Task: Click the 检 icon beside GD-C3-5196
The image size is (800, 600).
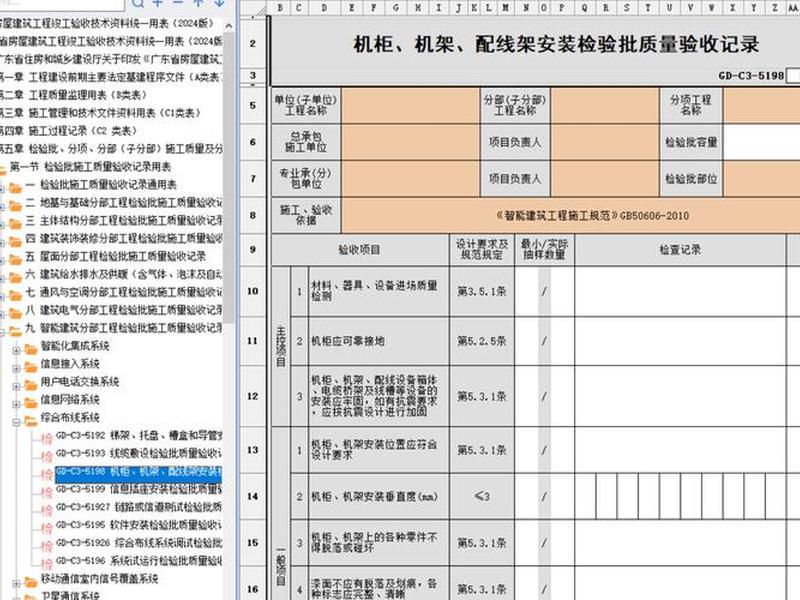Action: tap(47, 563)
